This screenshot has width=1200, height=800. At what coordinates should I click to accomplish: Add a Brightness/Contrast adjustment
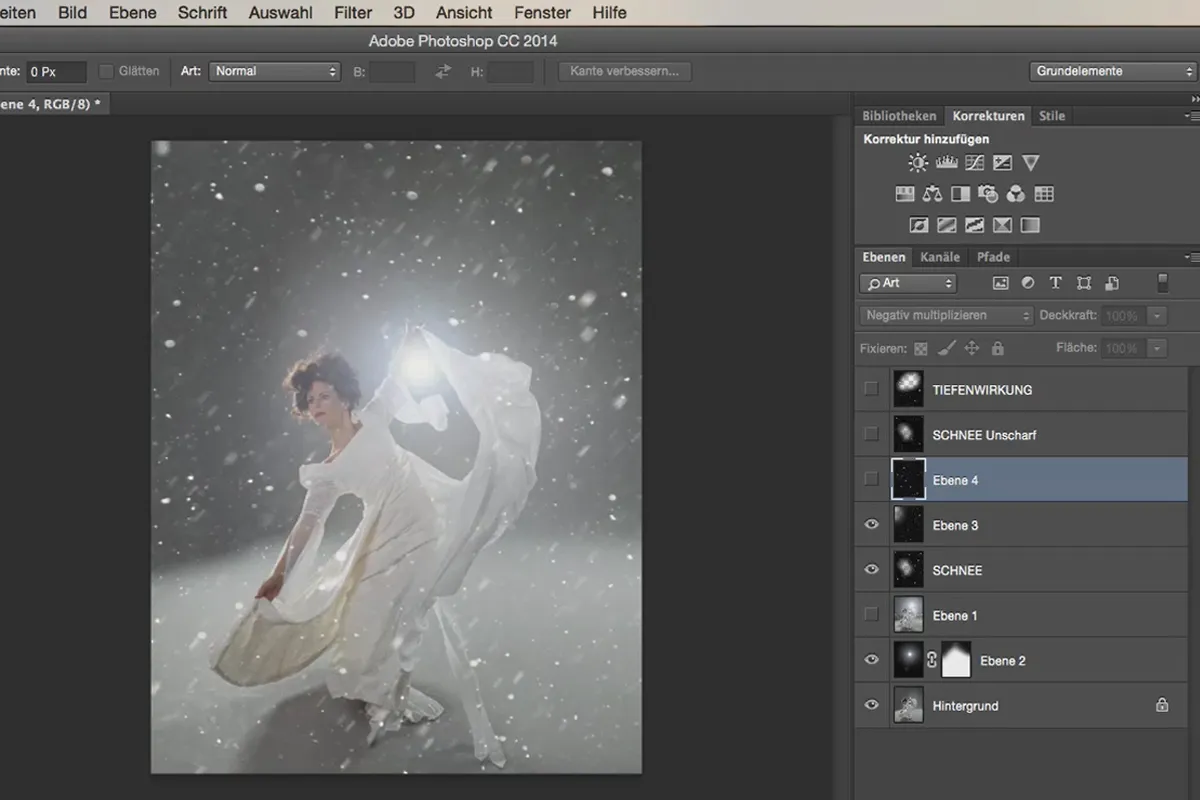(917, 163)
